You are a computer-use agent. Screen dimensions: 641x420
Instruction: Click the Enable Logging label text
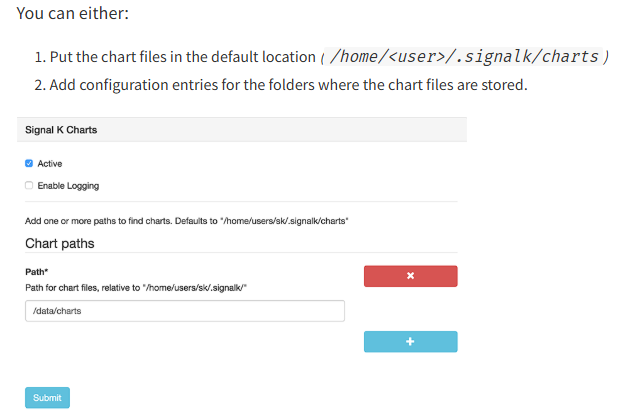point(68,185)
